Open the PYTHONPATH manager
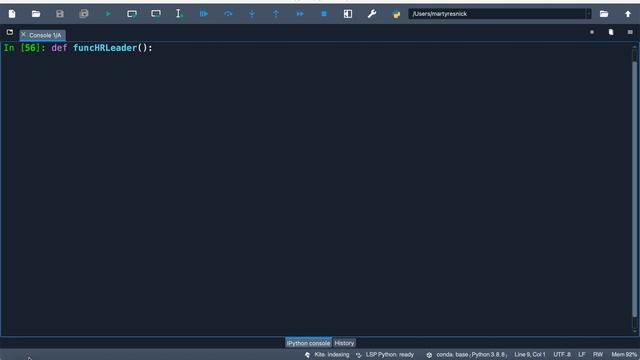 pyautogui.click(x=396, y=14)
